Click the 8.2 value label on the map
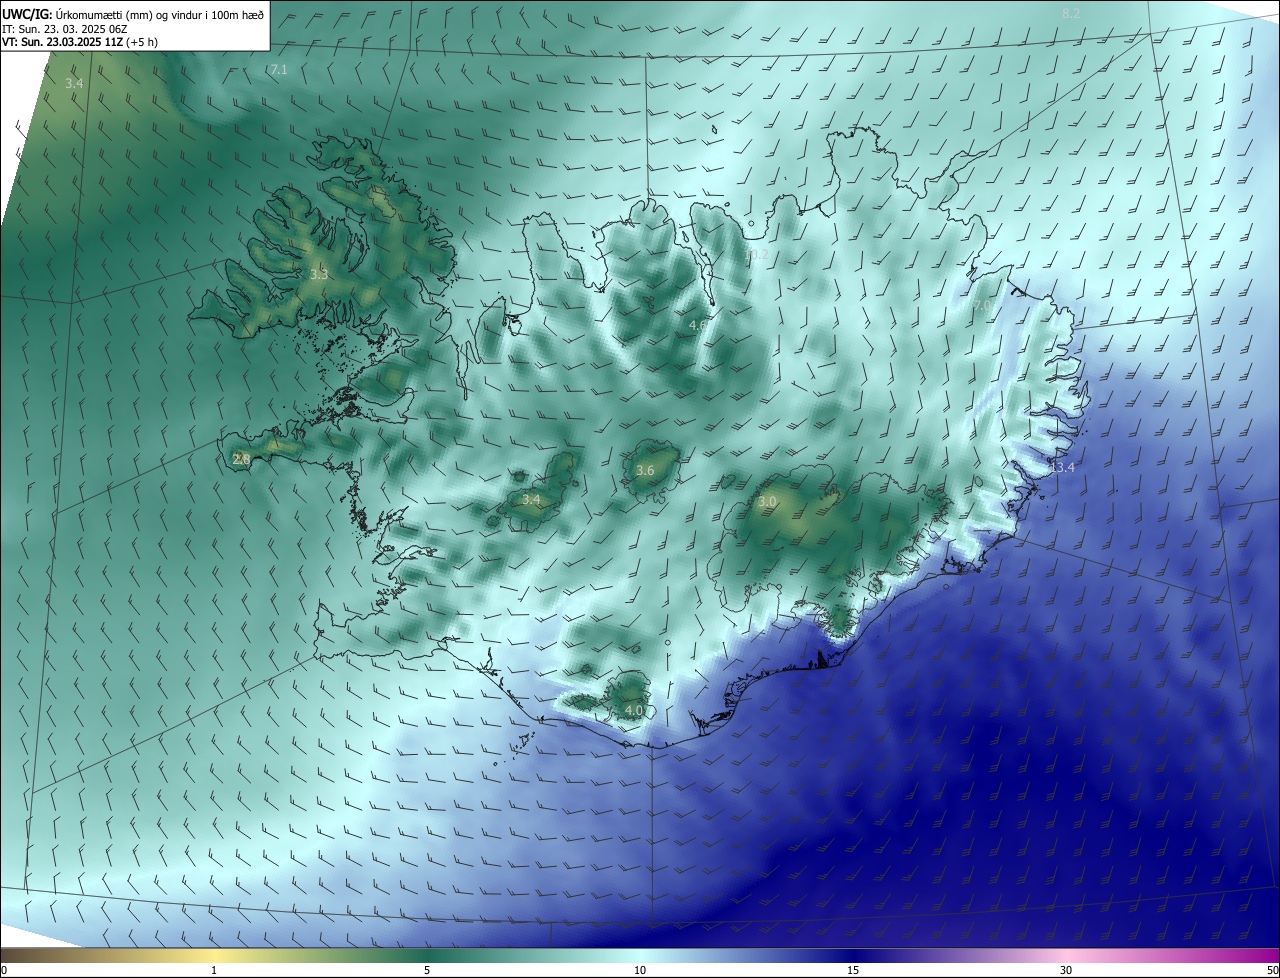Image resolution: width=1280 pixels, height=978 pixels. (1071, 13)
